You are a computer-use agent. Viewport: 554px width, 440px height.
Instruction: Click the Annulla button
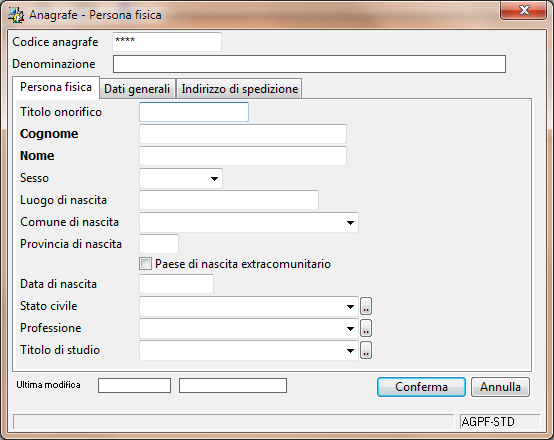pos(500,387)
